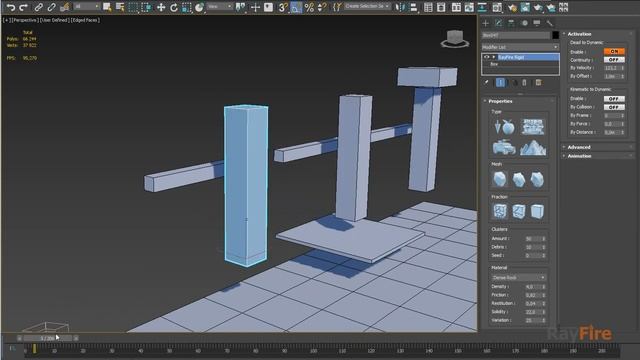Toggle the Continuity OFF button

tap(614, 60)
